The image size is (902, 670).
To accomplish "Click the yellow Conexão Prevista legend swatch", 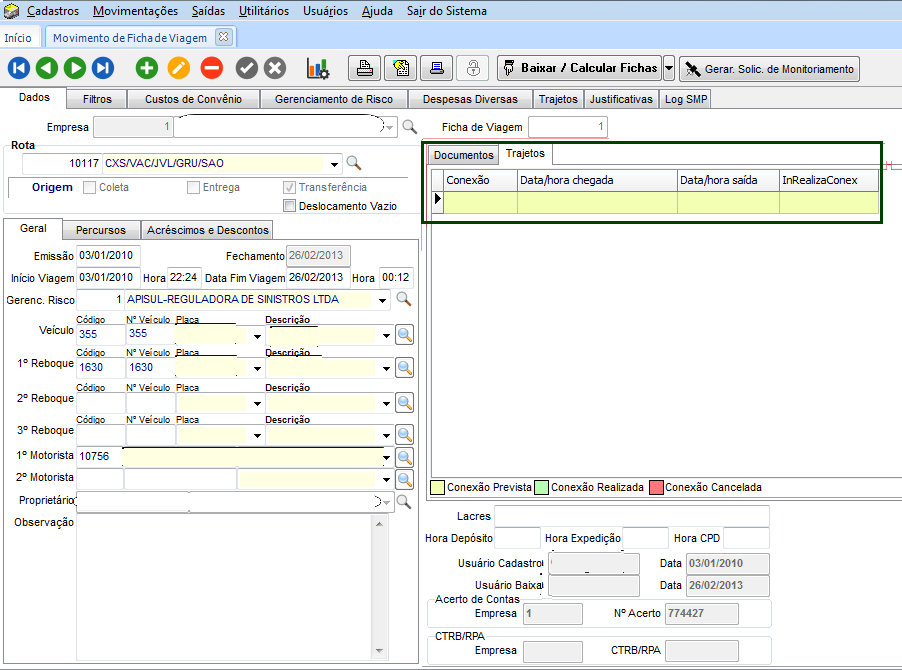I will (x=437, y=488).
